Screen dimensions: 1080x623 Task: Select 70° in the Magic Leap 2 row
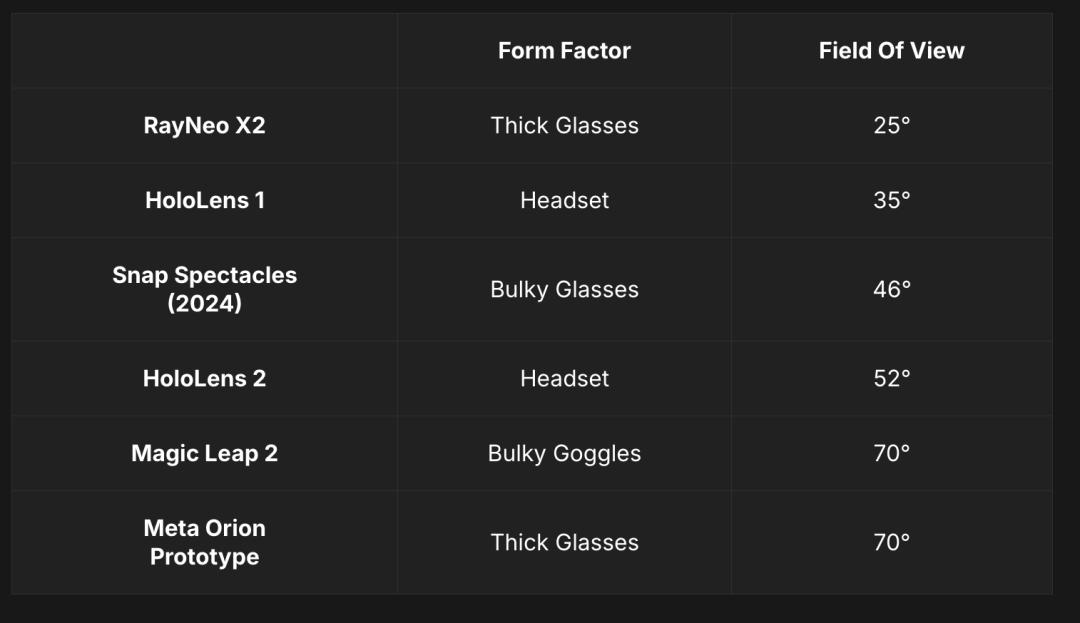pos(891,453)
